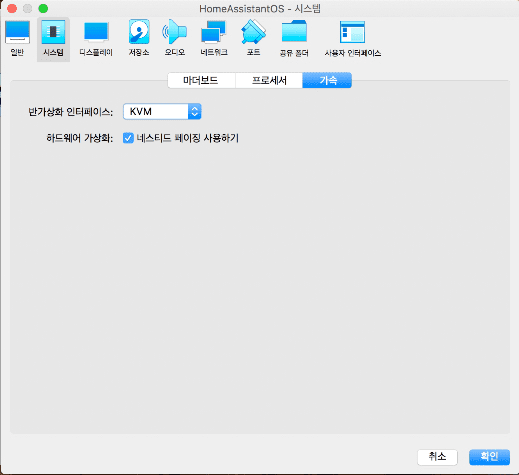This screenshot has width=519, height=475.
Task: Open the 사용자 인터페이스 settings icon
Action: point(353,39)
